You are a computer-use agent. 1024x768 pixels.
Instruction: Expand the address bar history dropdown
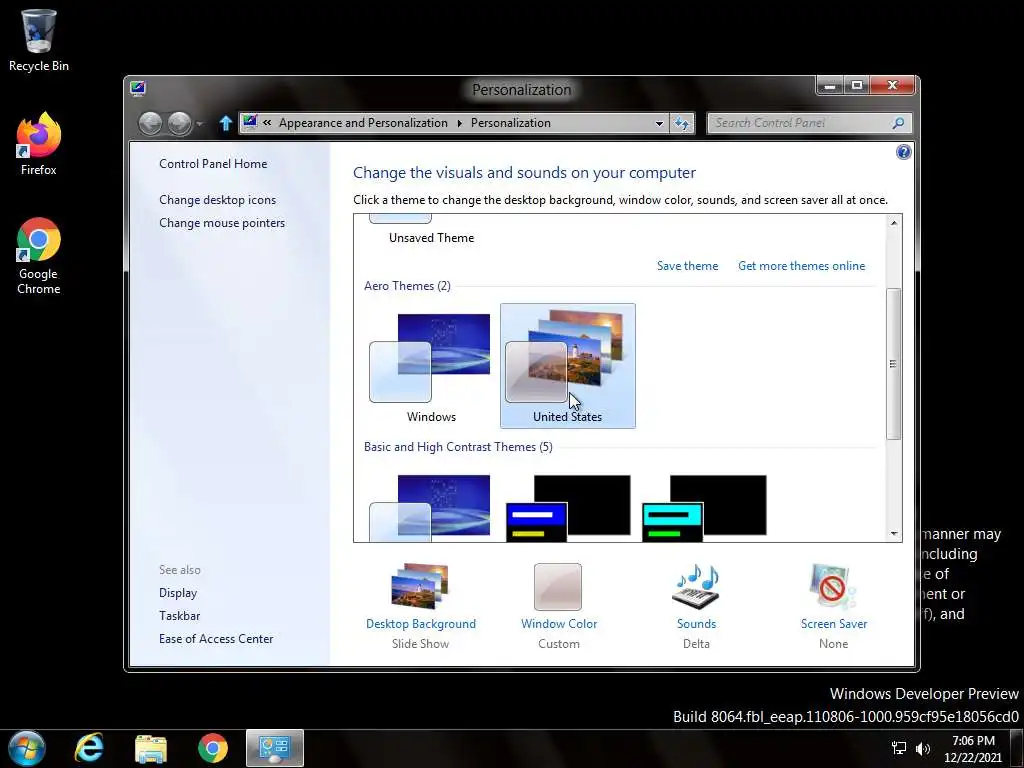[x=659, y=123]
